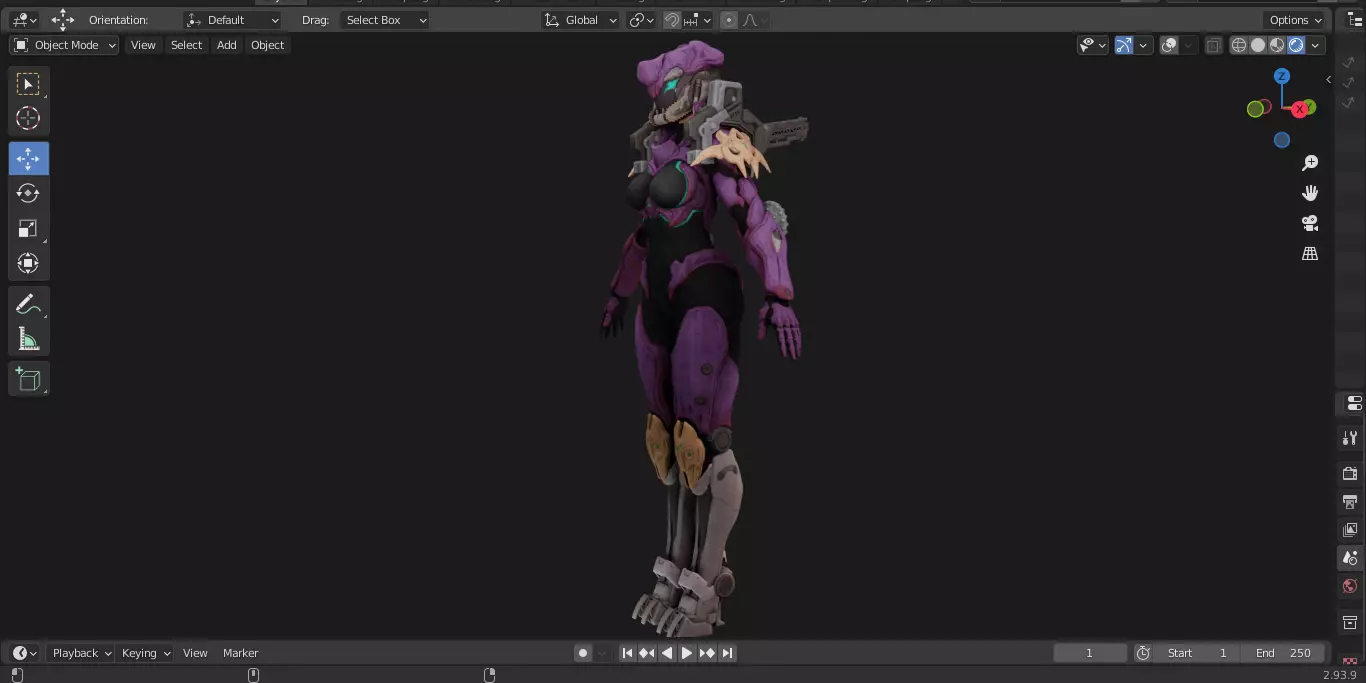Click the blue Z axis gizmo
1366x683 pixels.
point(1282,76)
